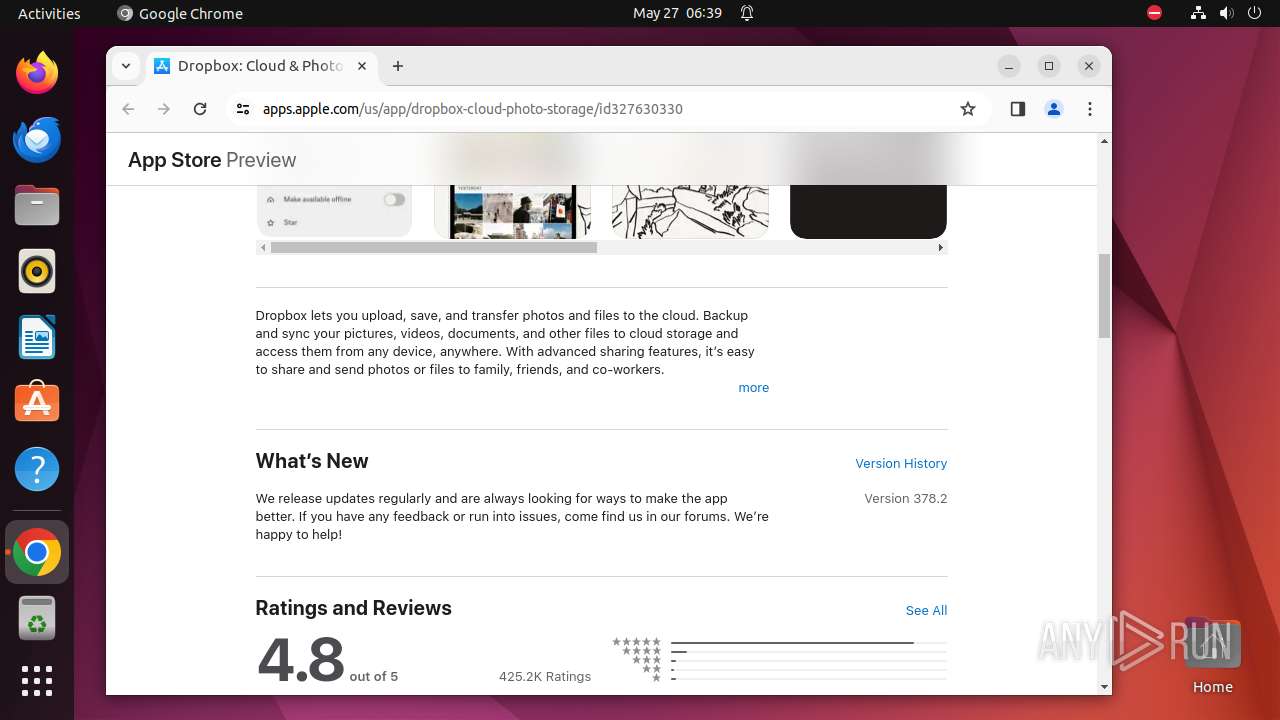Click the page vertical scrollbar thumb
Image resolution: width=1280 pixels, height=720 pixels.
point(1104,296)
